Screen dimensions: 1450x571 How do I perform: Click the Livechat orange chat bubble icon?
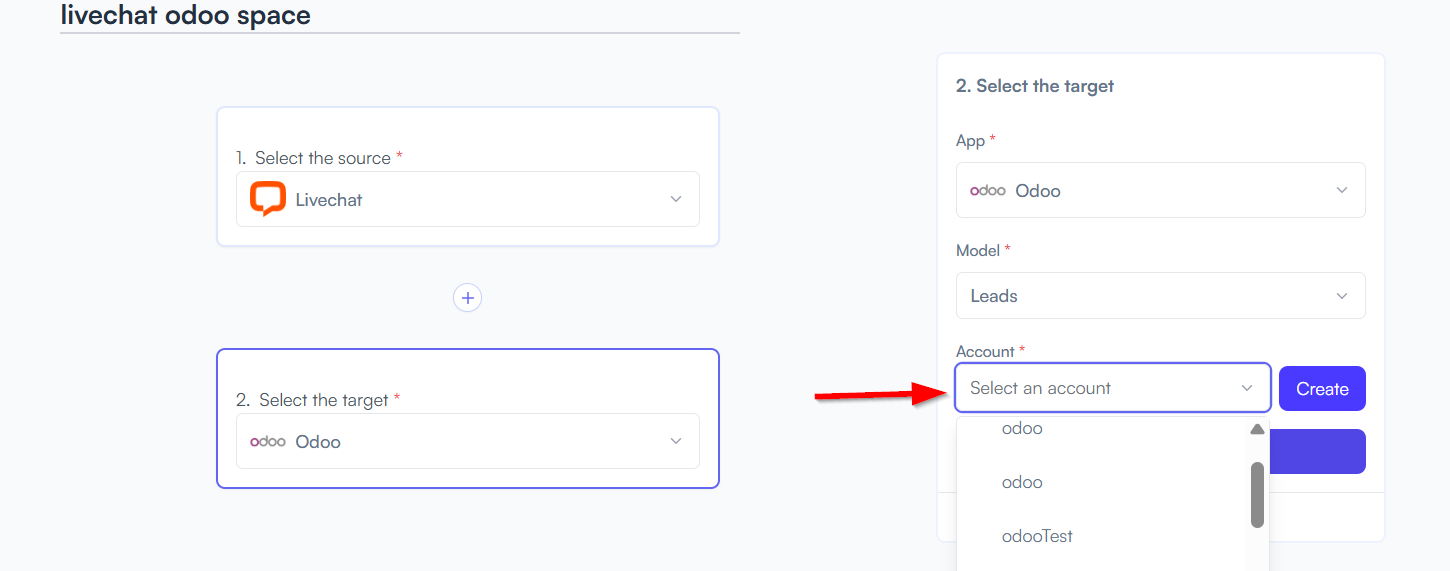point(268,199)
